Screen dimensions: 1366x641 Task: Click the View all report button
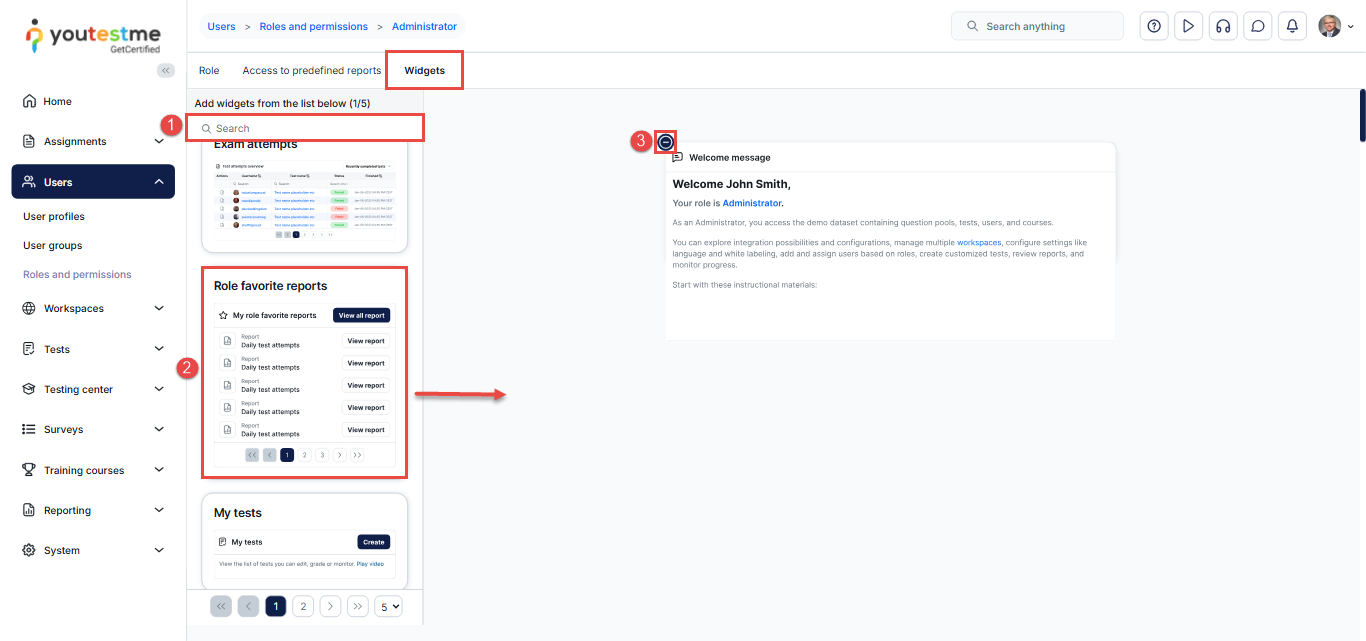(361, 315)
